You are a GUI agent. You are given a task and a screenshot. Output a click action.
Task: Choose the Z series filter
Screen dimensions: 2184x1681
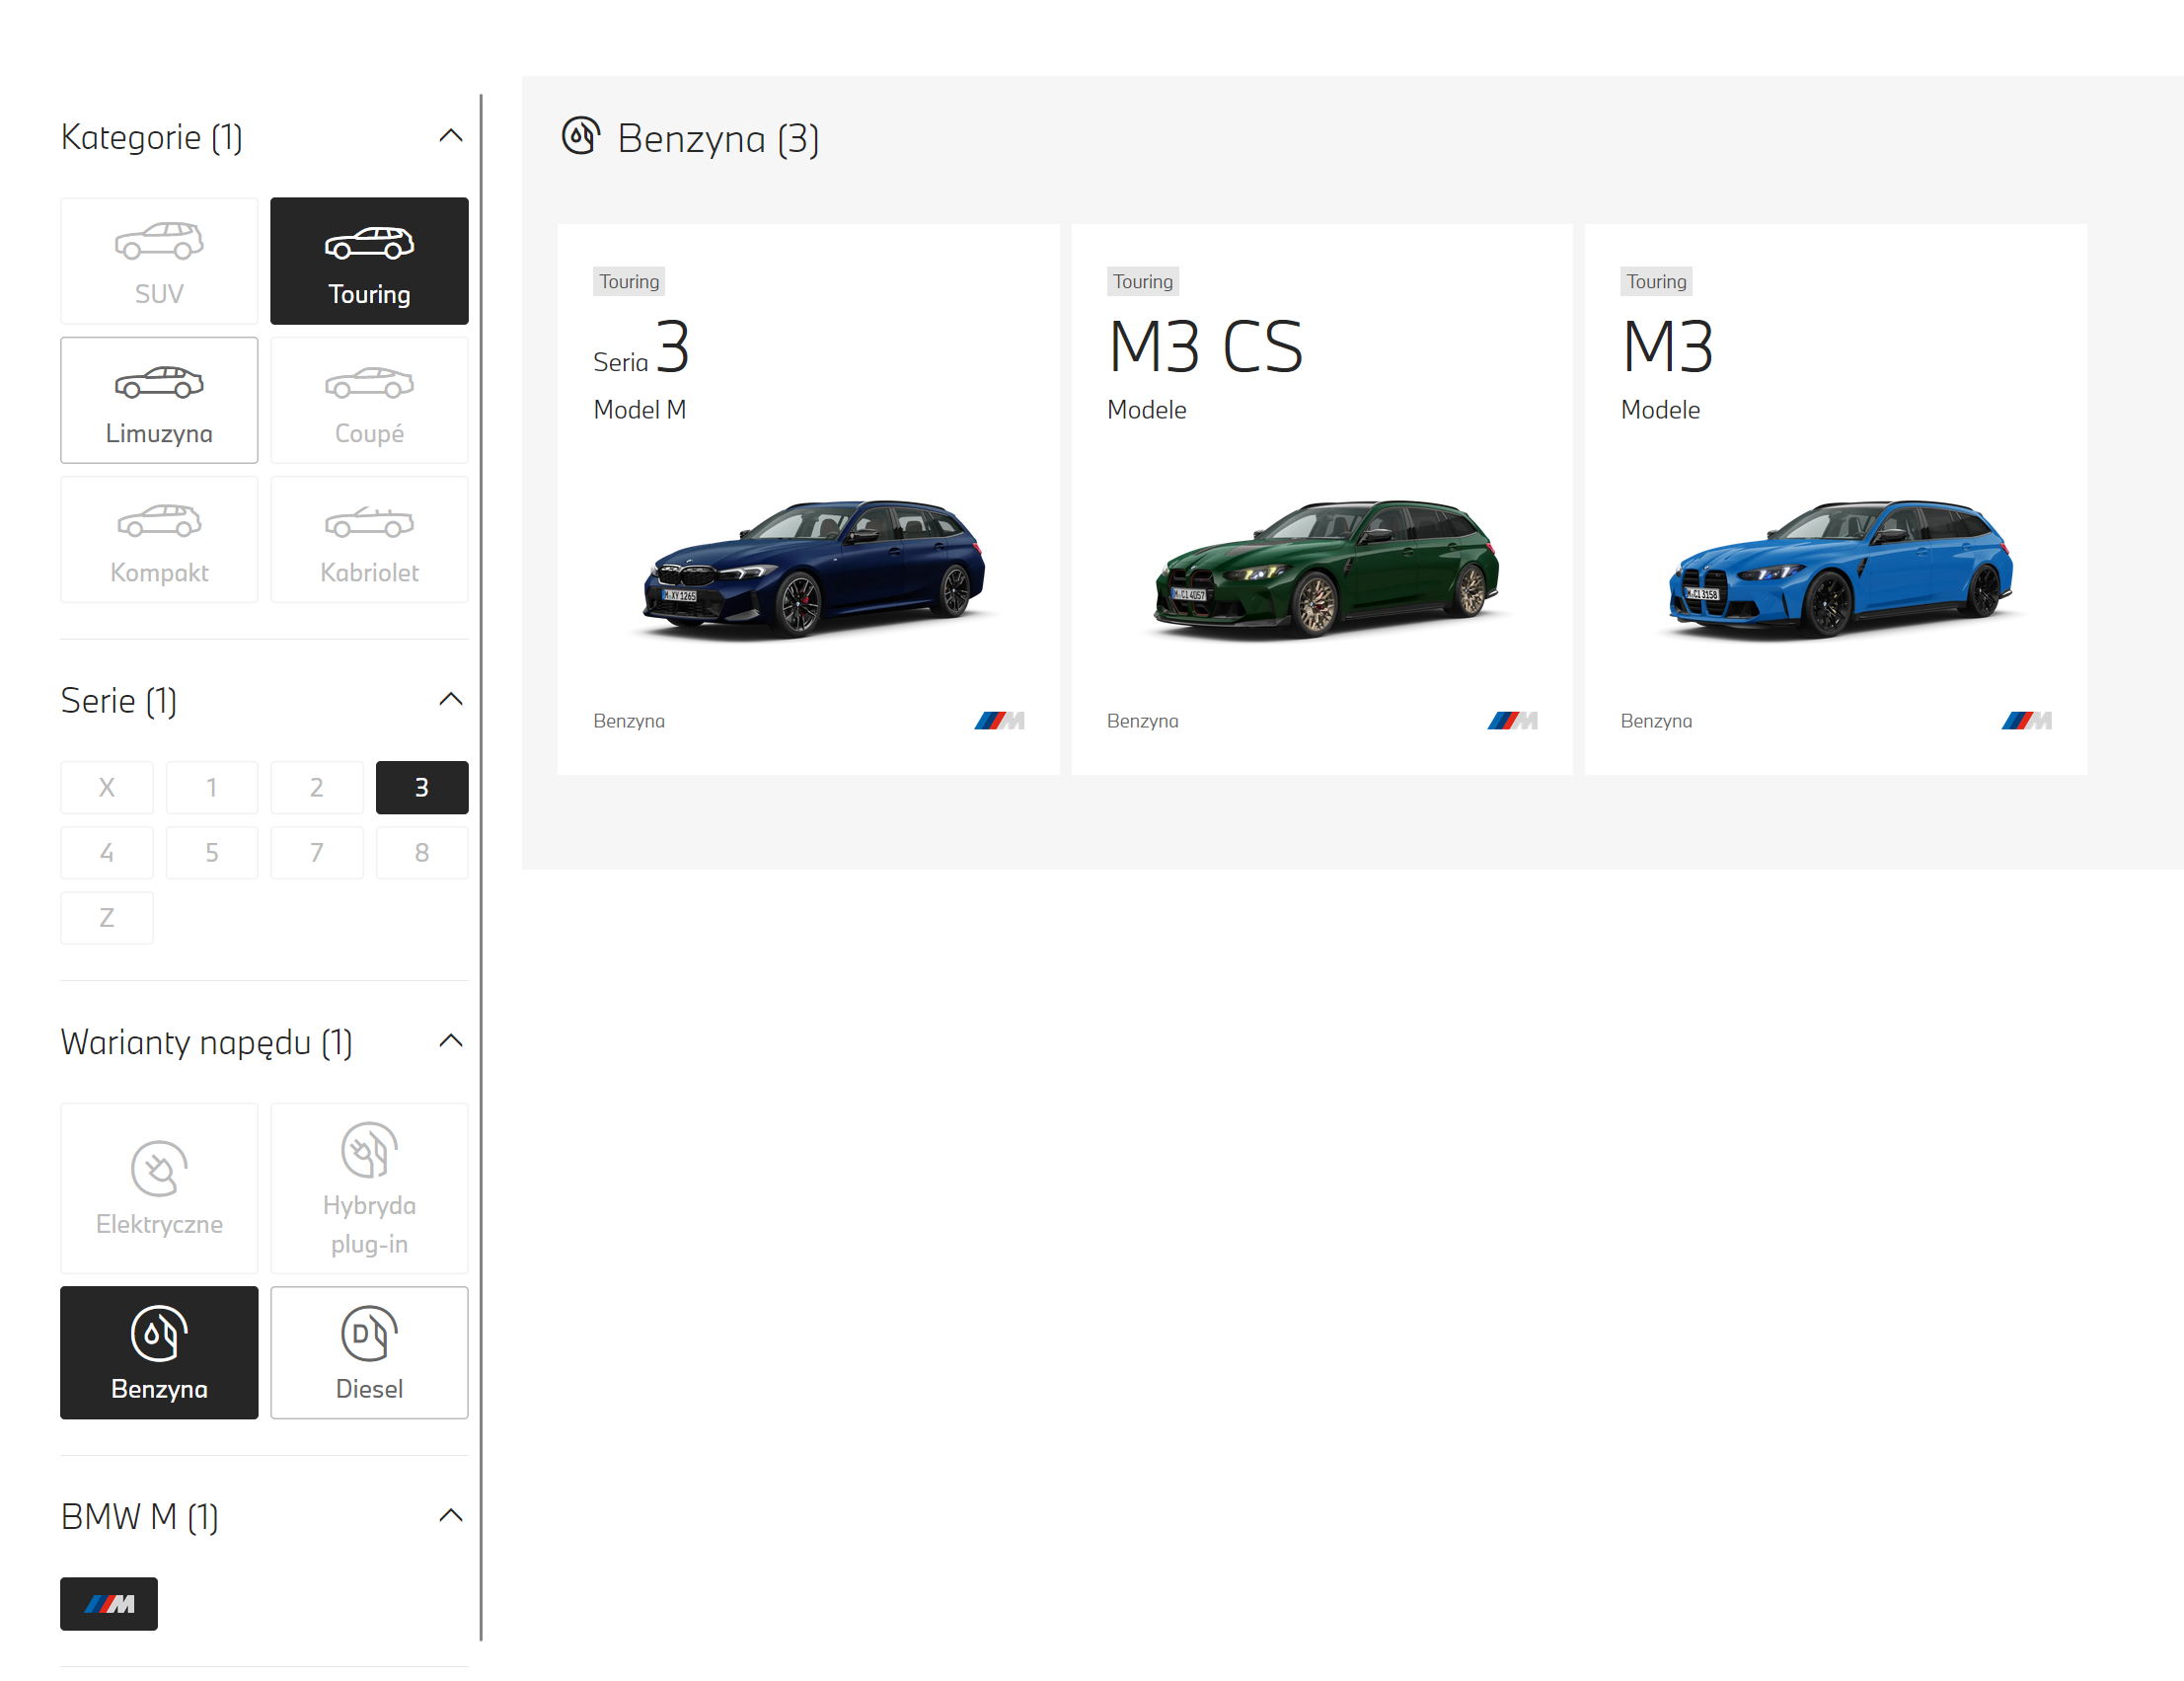pyautogui.click(x=107, y=917)
